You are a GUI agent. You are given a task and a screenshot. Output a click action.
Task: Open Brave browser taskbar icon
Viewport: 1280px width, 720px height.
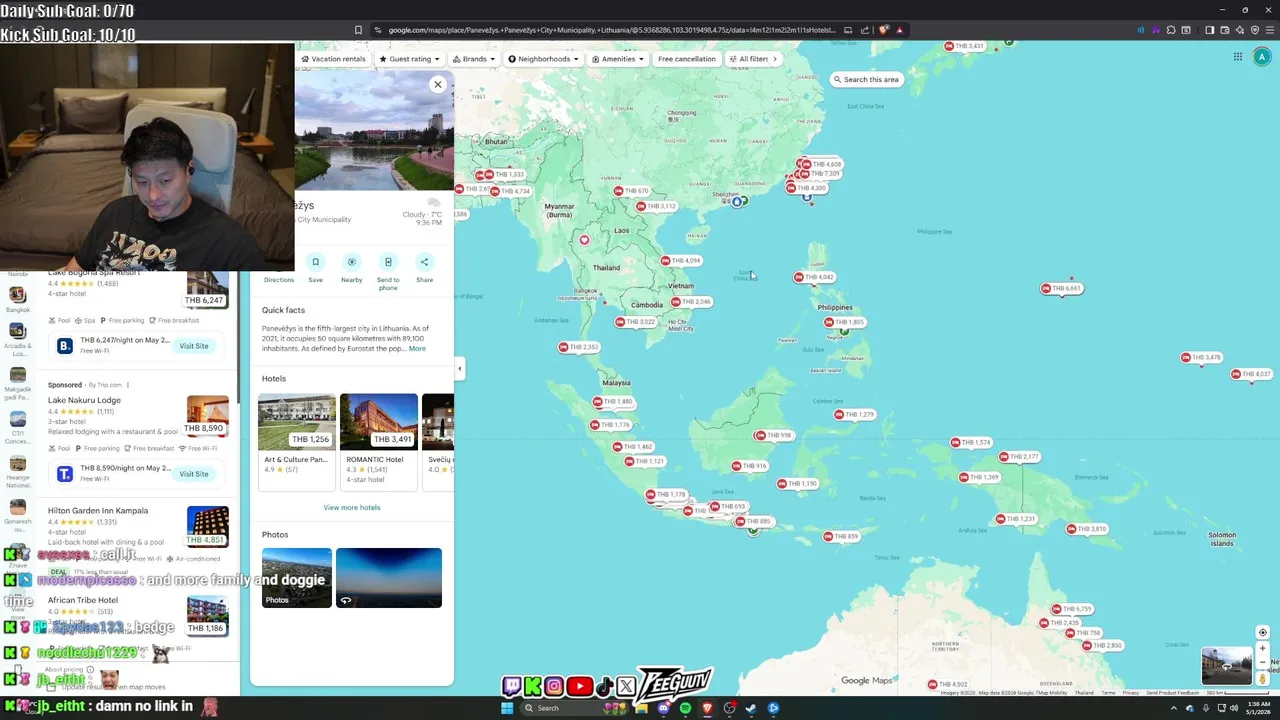coord(707,708)
